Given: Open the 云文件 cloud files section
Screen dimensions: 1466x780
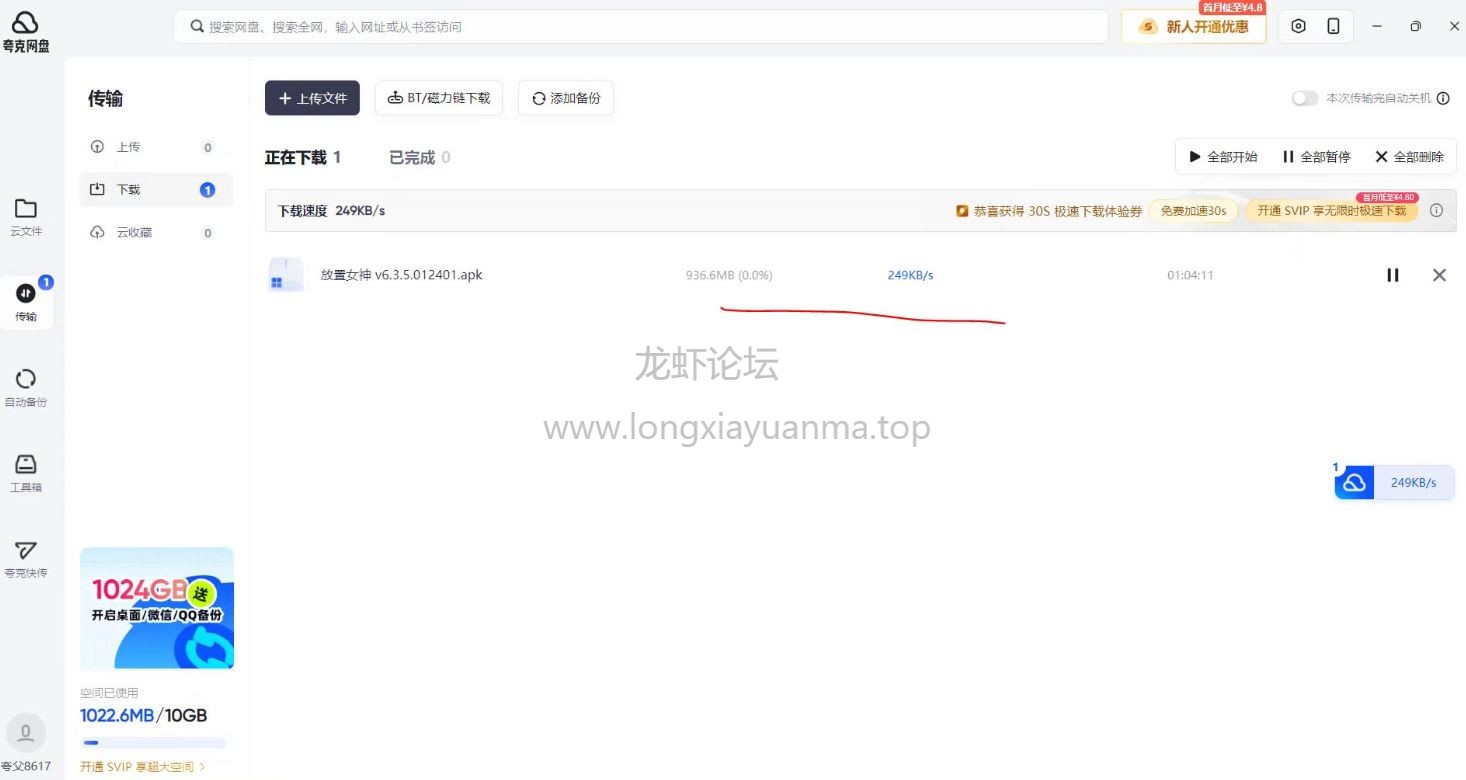Looking at the screenshot, I should tap(26, 217).
